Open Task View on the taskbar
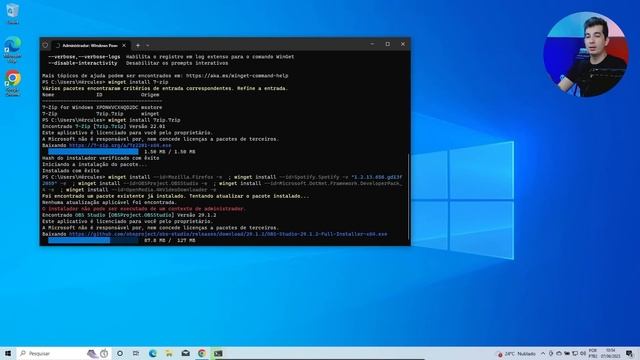Image resolution: width=640 pixels, height=360 pixels. coord(136,353)
